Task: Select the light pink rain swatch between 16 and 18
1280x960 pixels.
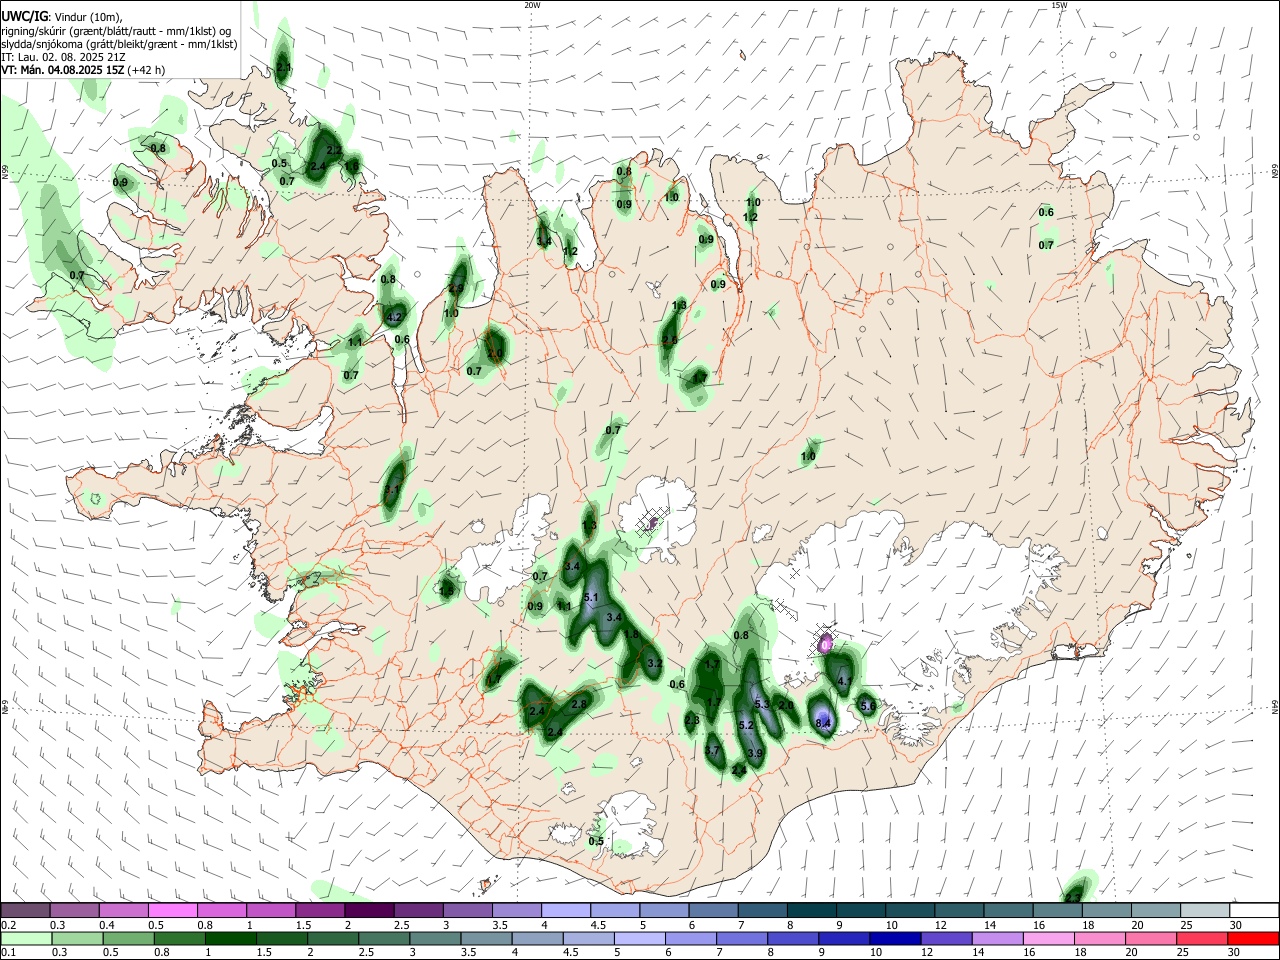Action: tap(1049, 938)
